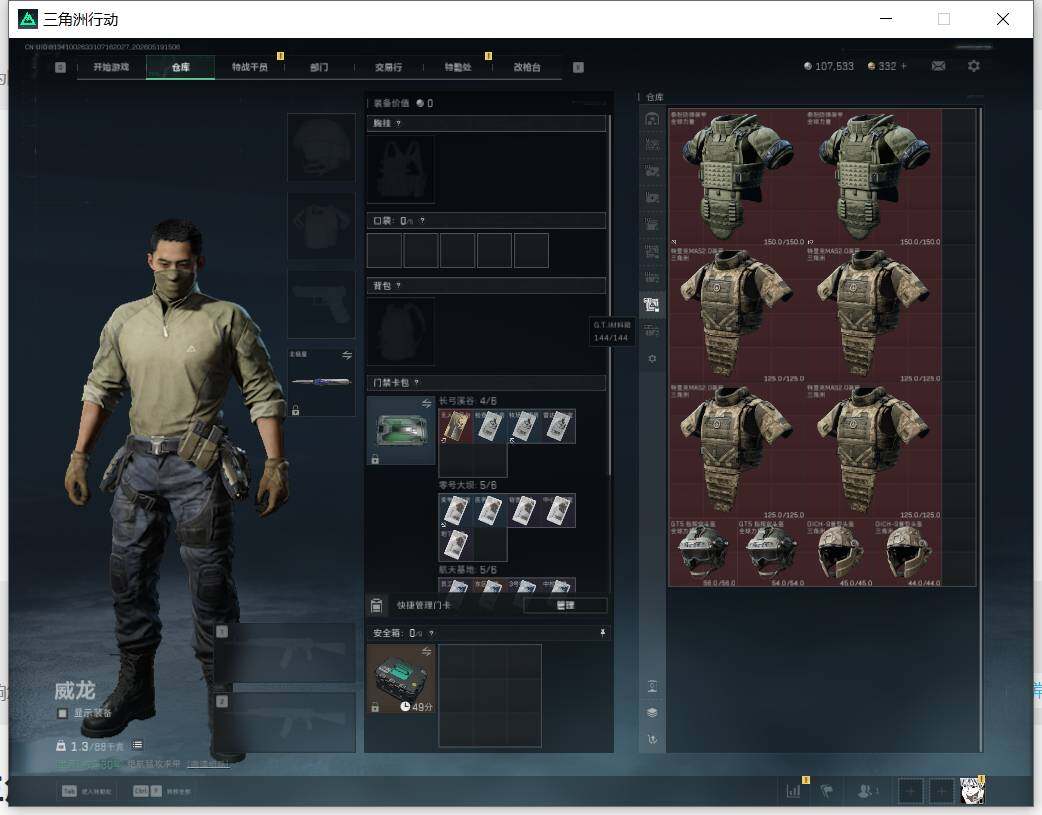Click the help mark beside 背包
This screenshot has width=1042, height=815.
pos(398,286)
